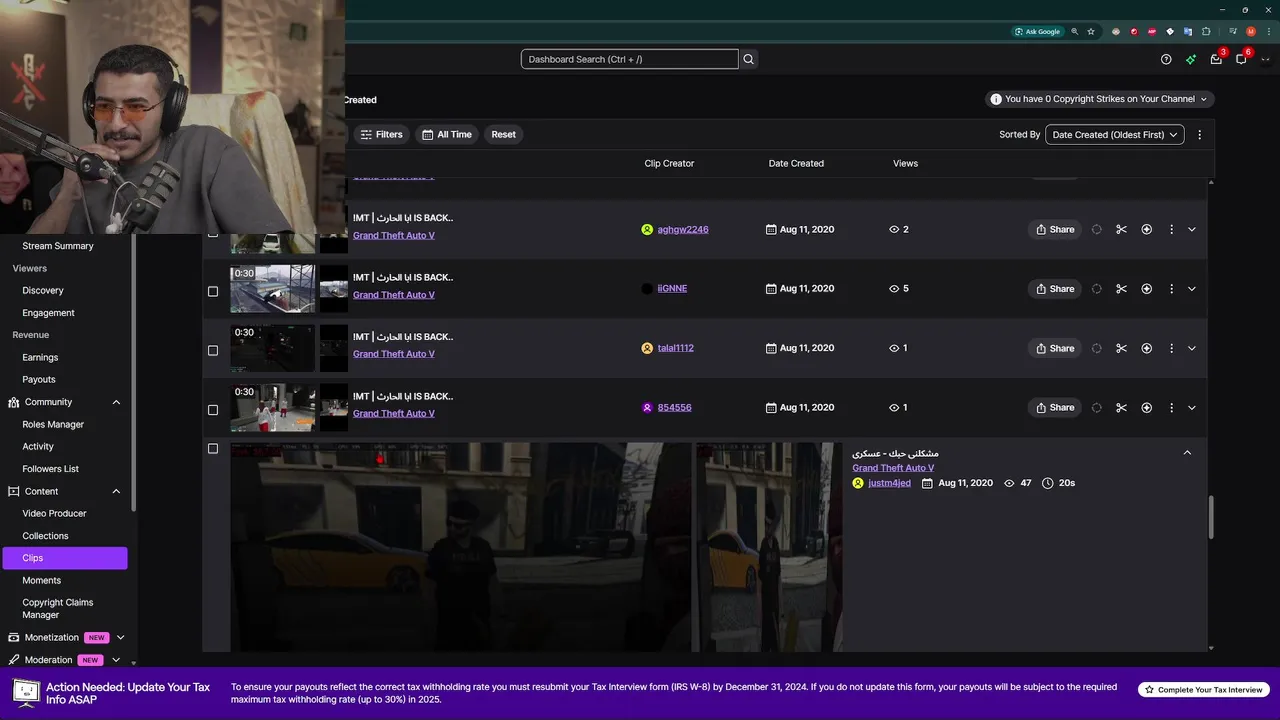This screenshot has height=720, width=1280.
Task: Play the 0:30 thumbnail of iiGNNE clip
Action: click(272, 289)
